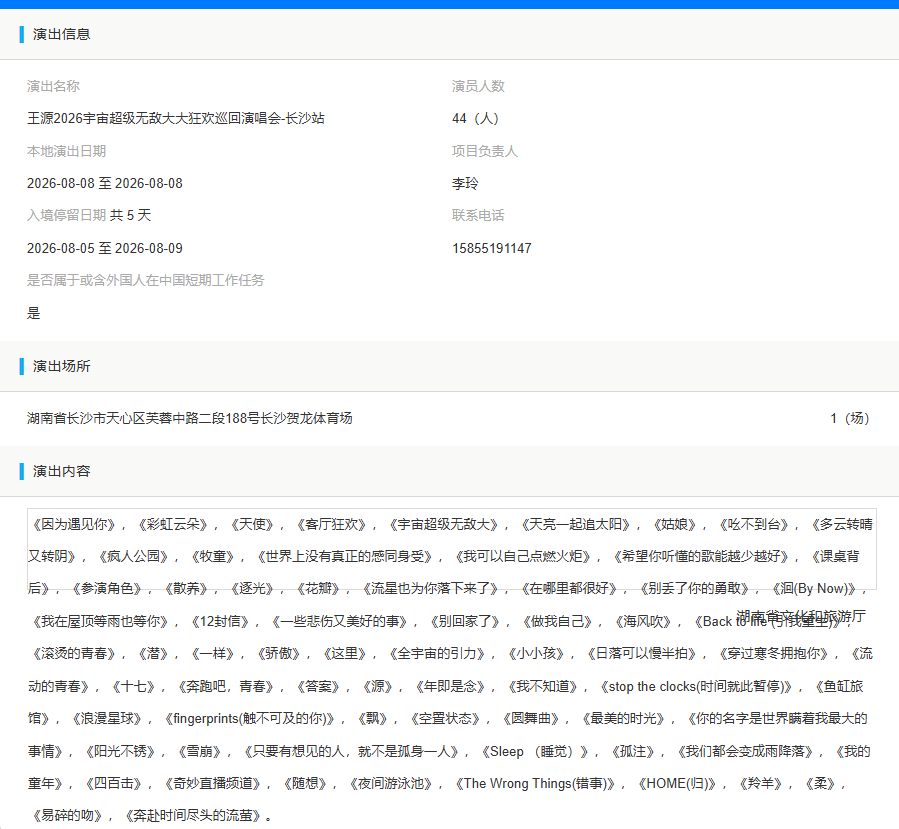
Task: Select the song 《阳光不锈》
Action: [x=120, y=752]
